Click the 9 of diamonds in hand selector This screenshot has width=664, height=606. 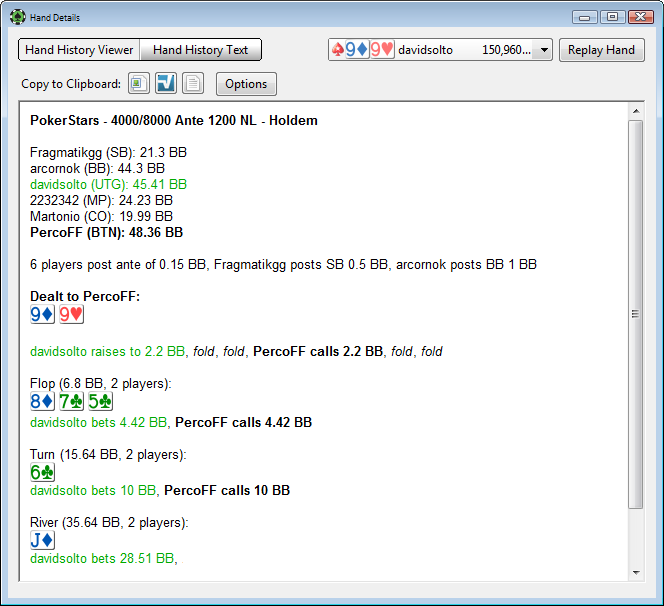click(x=357, y=50)
